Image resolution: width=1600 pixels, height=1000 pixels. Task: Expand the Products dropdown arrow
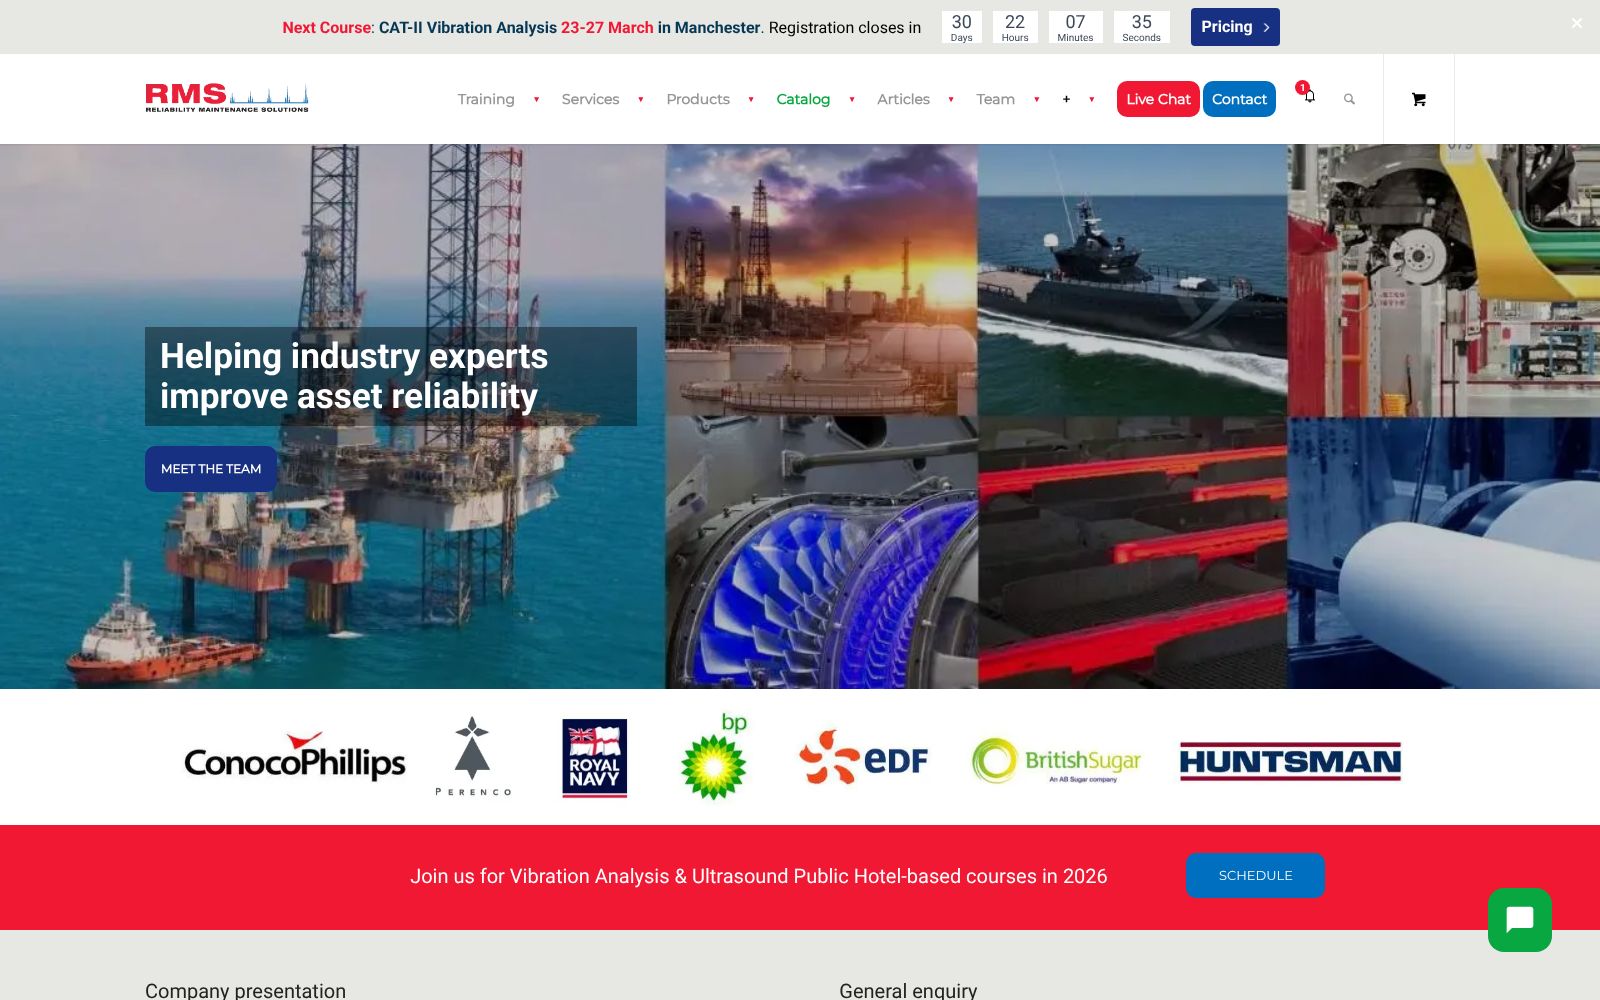coord(751,99)
